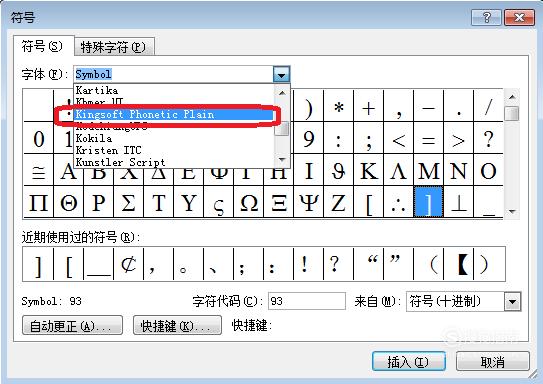Select the minus − symbol in grid
Screen dimensions: 543x384
tap(428, 105)
